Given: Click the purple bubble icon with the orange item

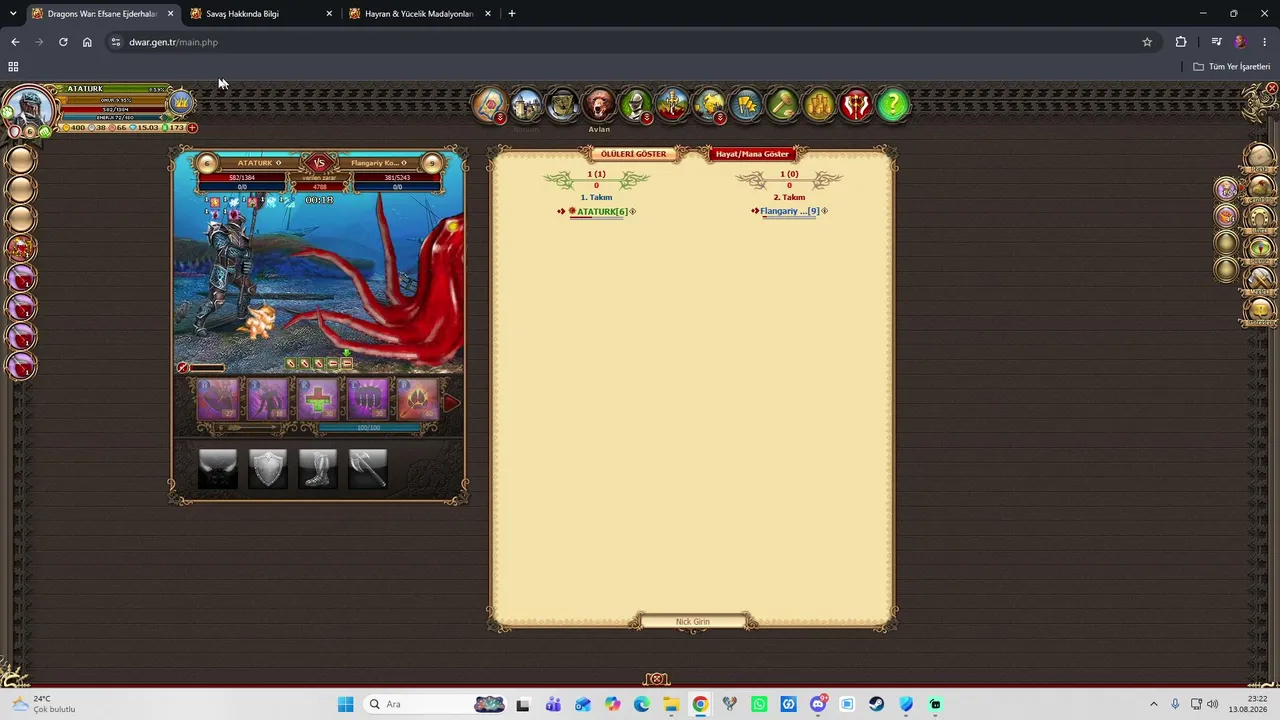Looking at the screenshot, I should pos(1226,215).
